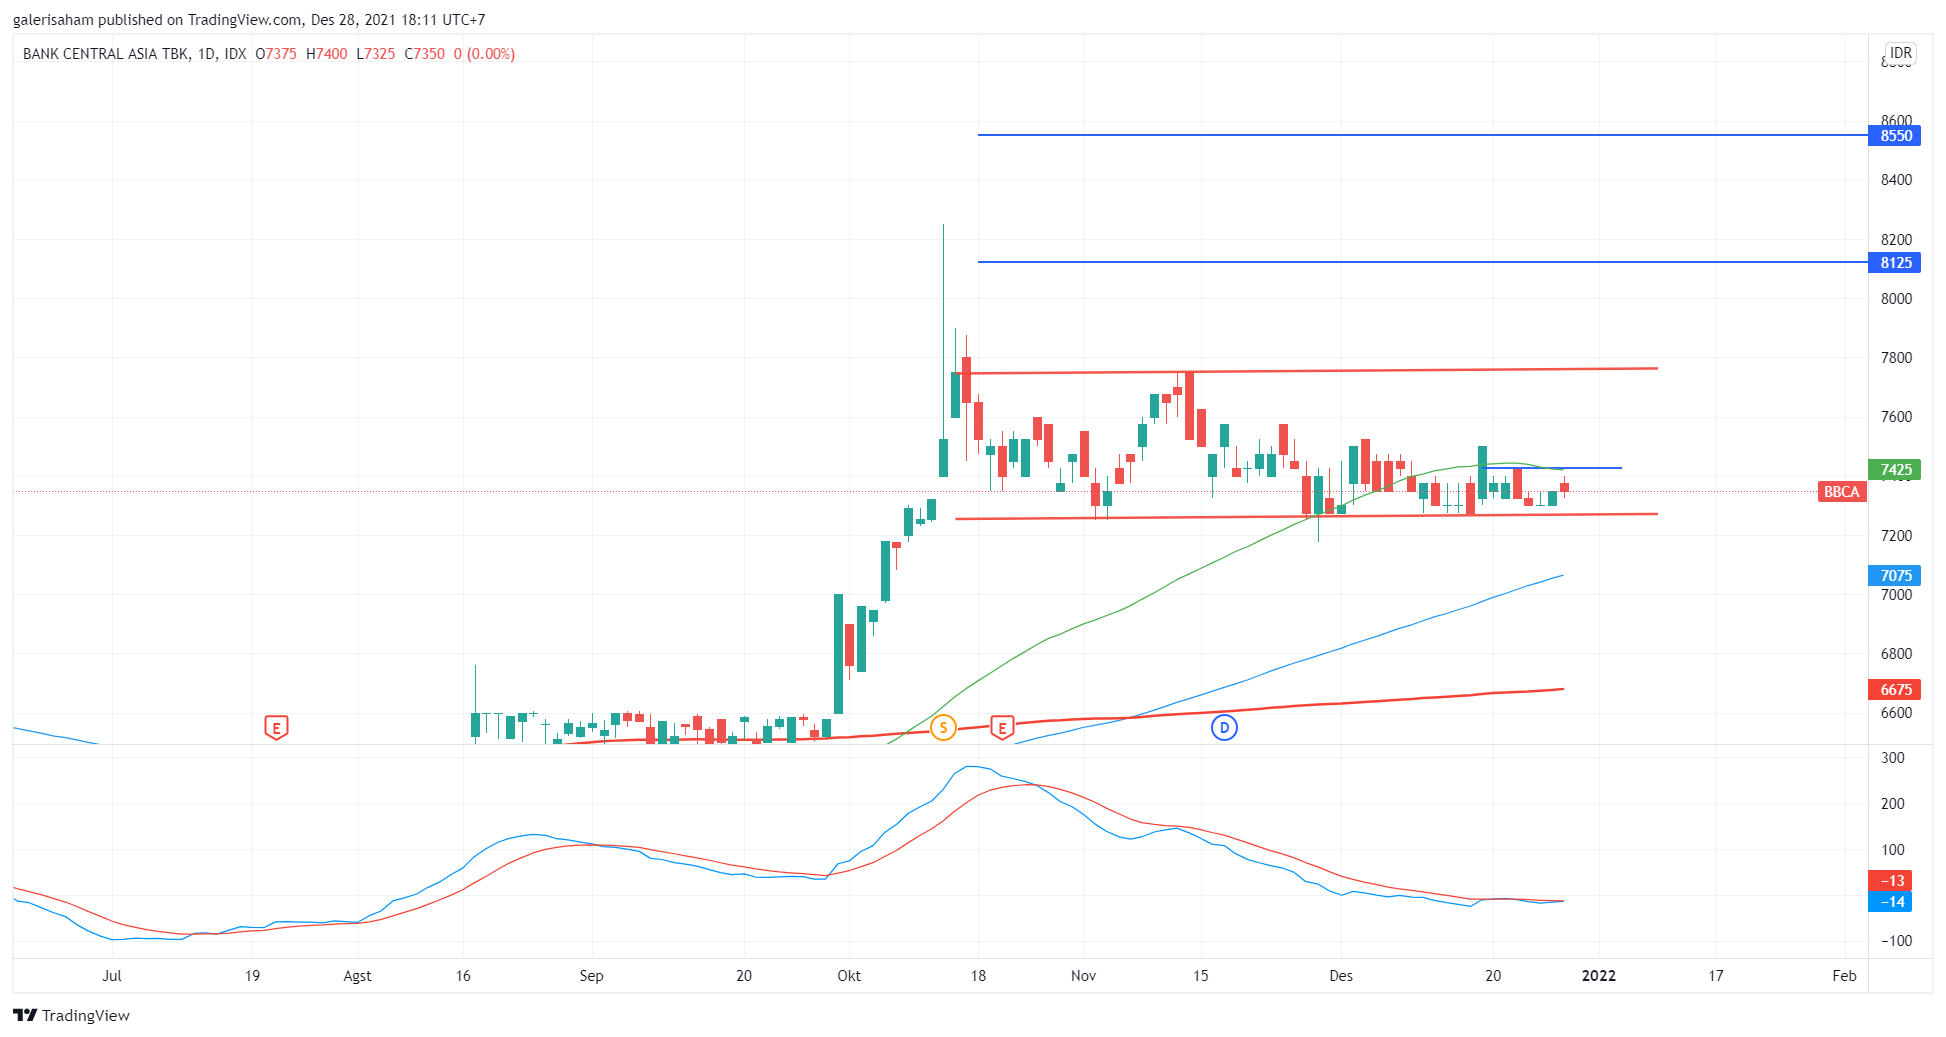Click the Okt label on the time axis
Image resolution: width=1946 pixels, height=1037 pixels.
849,976
